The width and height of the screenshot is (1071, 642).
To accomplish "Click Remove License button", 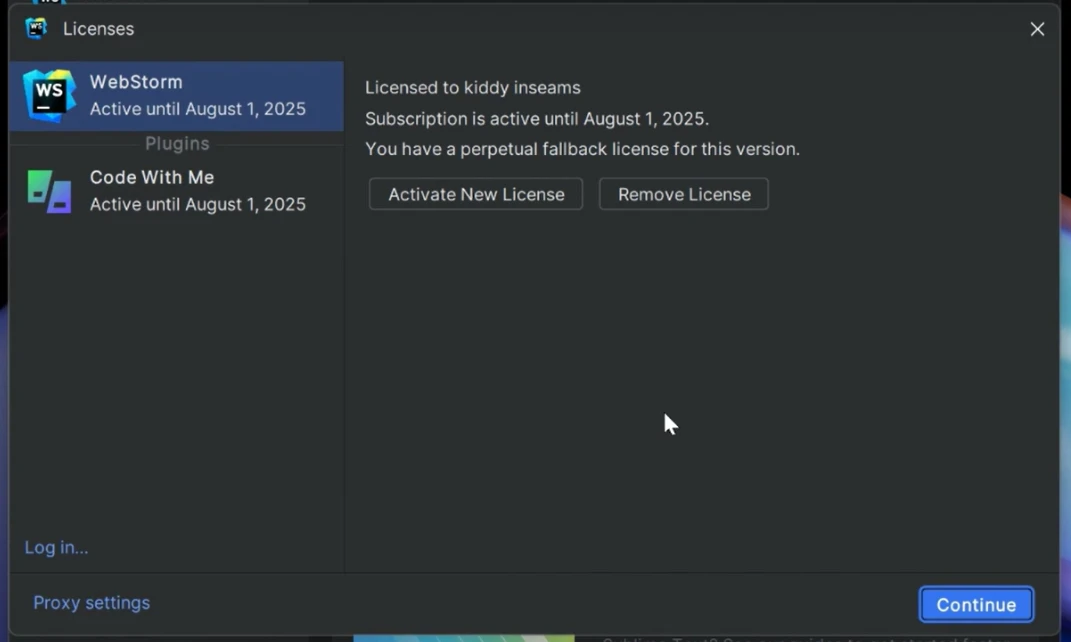I will (x=684, y=194).
